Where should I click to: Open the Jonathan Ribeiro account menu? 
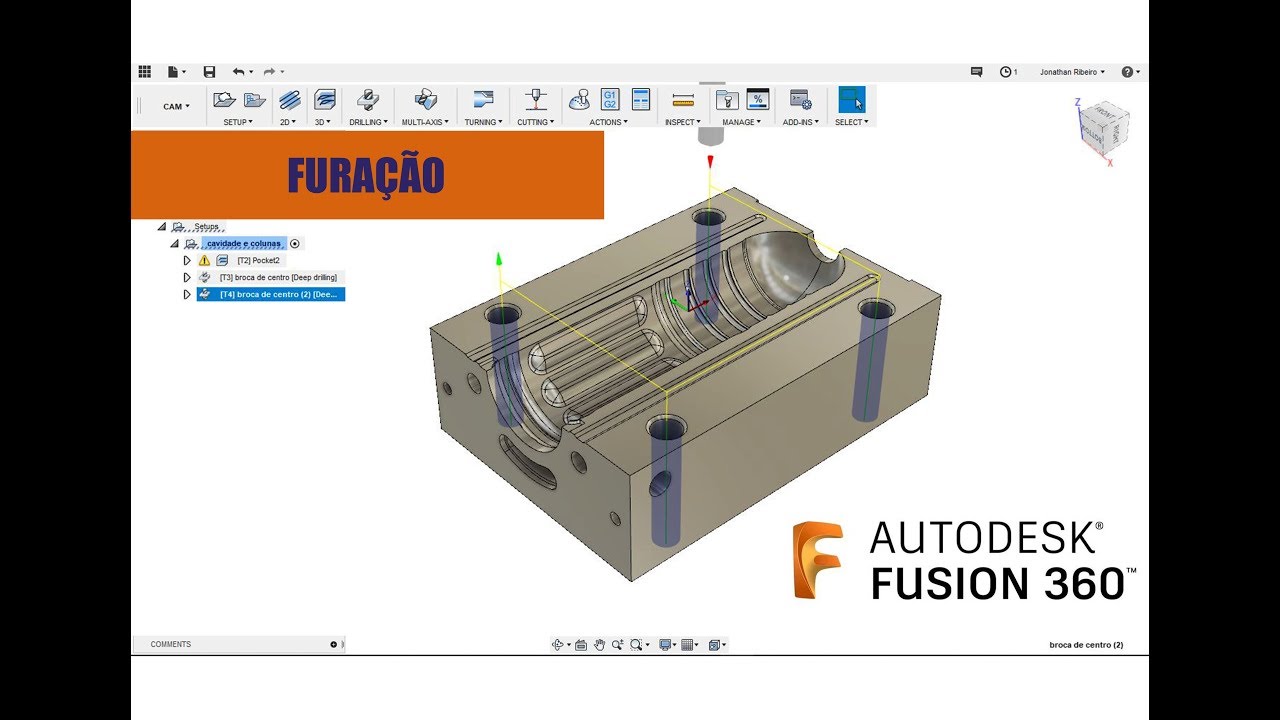coord(1072,72)
